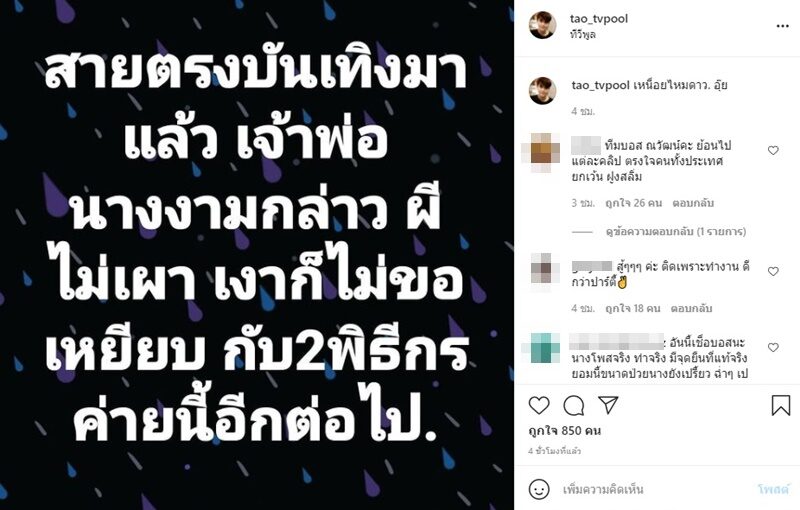Open header profile avatar of tao_tvpool

coord(542,25)
